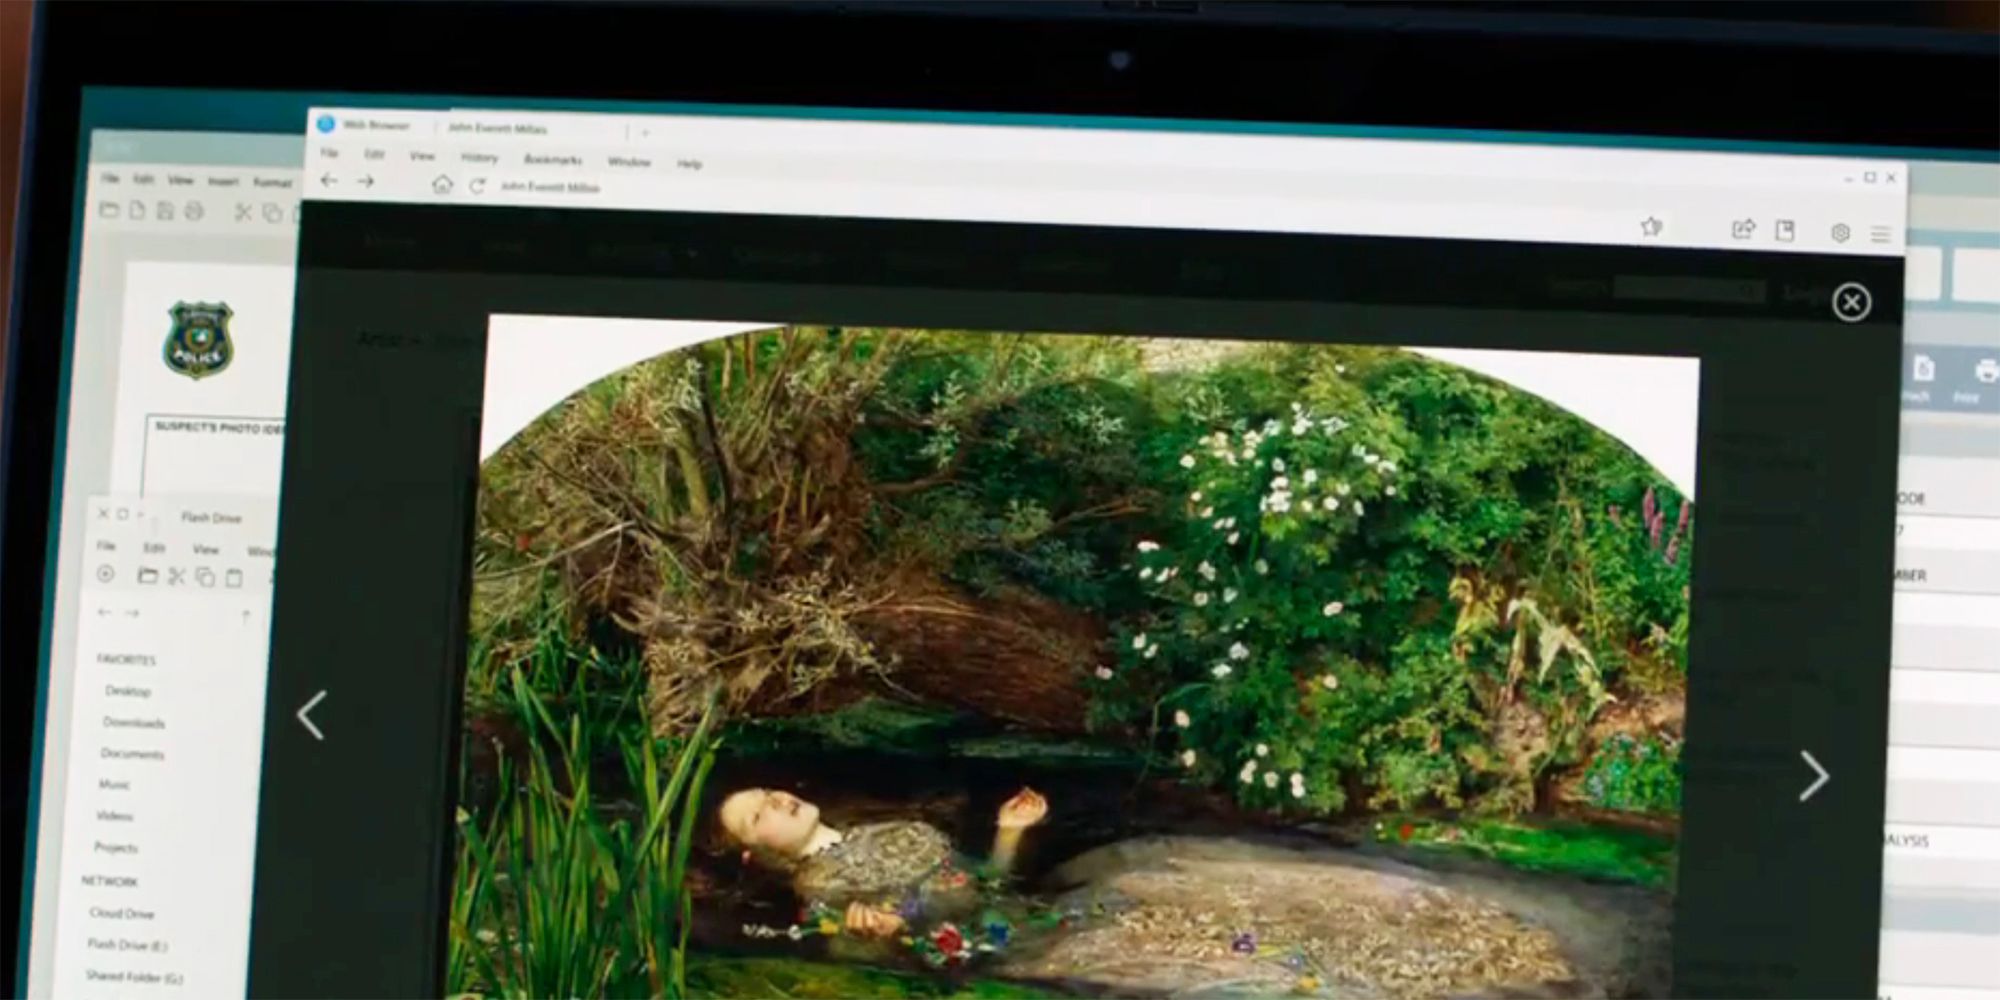Screen dimensions: 2000x1000
Task: Open a new browser tab with the plus
Action: coord(646,132)
